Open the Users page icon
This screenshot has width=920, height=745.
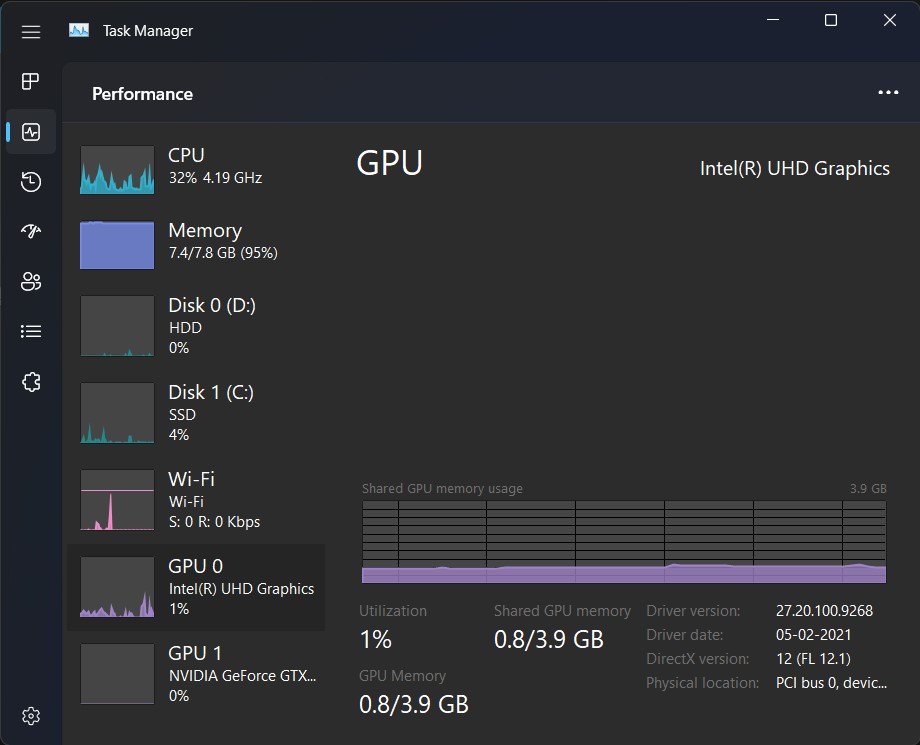(x=31, y=282)
